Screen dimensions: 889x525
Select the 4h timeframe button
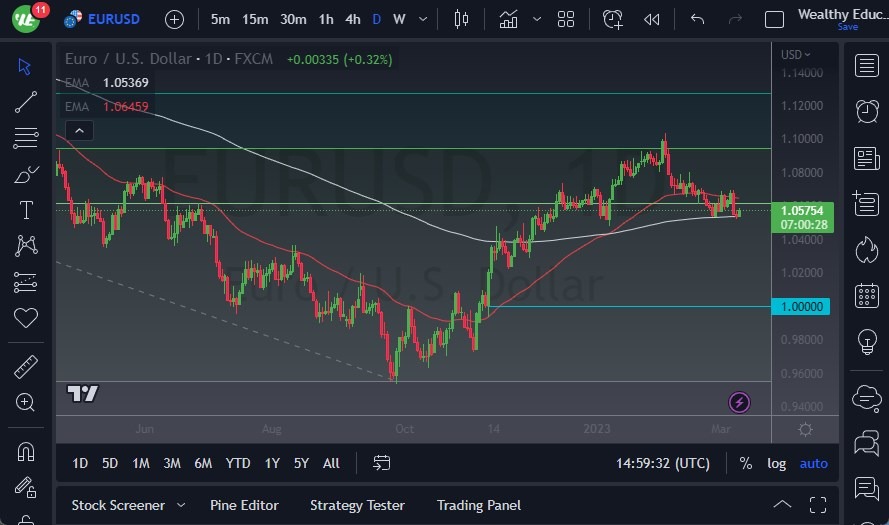[352, 19]
